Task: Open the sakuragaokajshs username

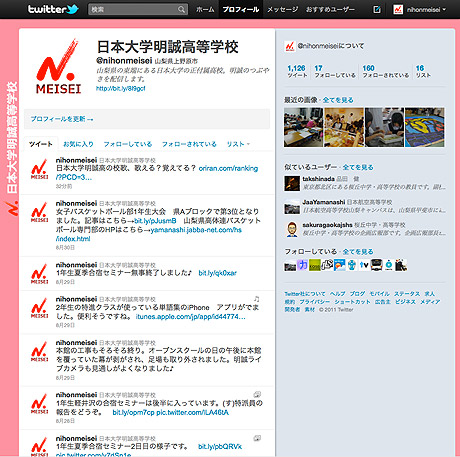Action: pos(327,225)
